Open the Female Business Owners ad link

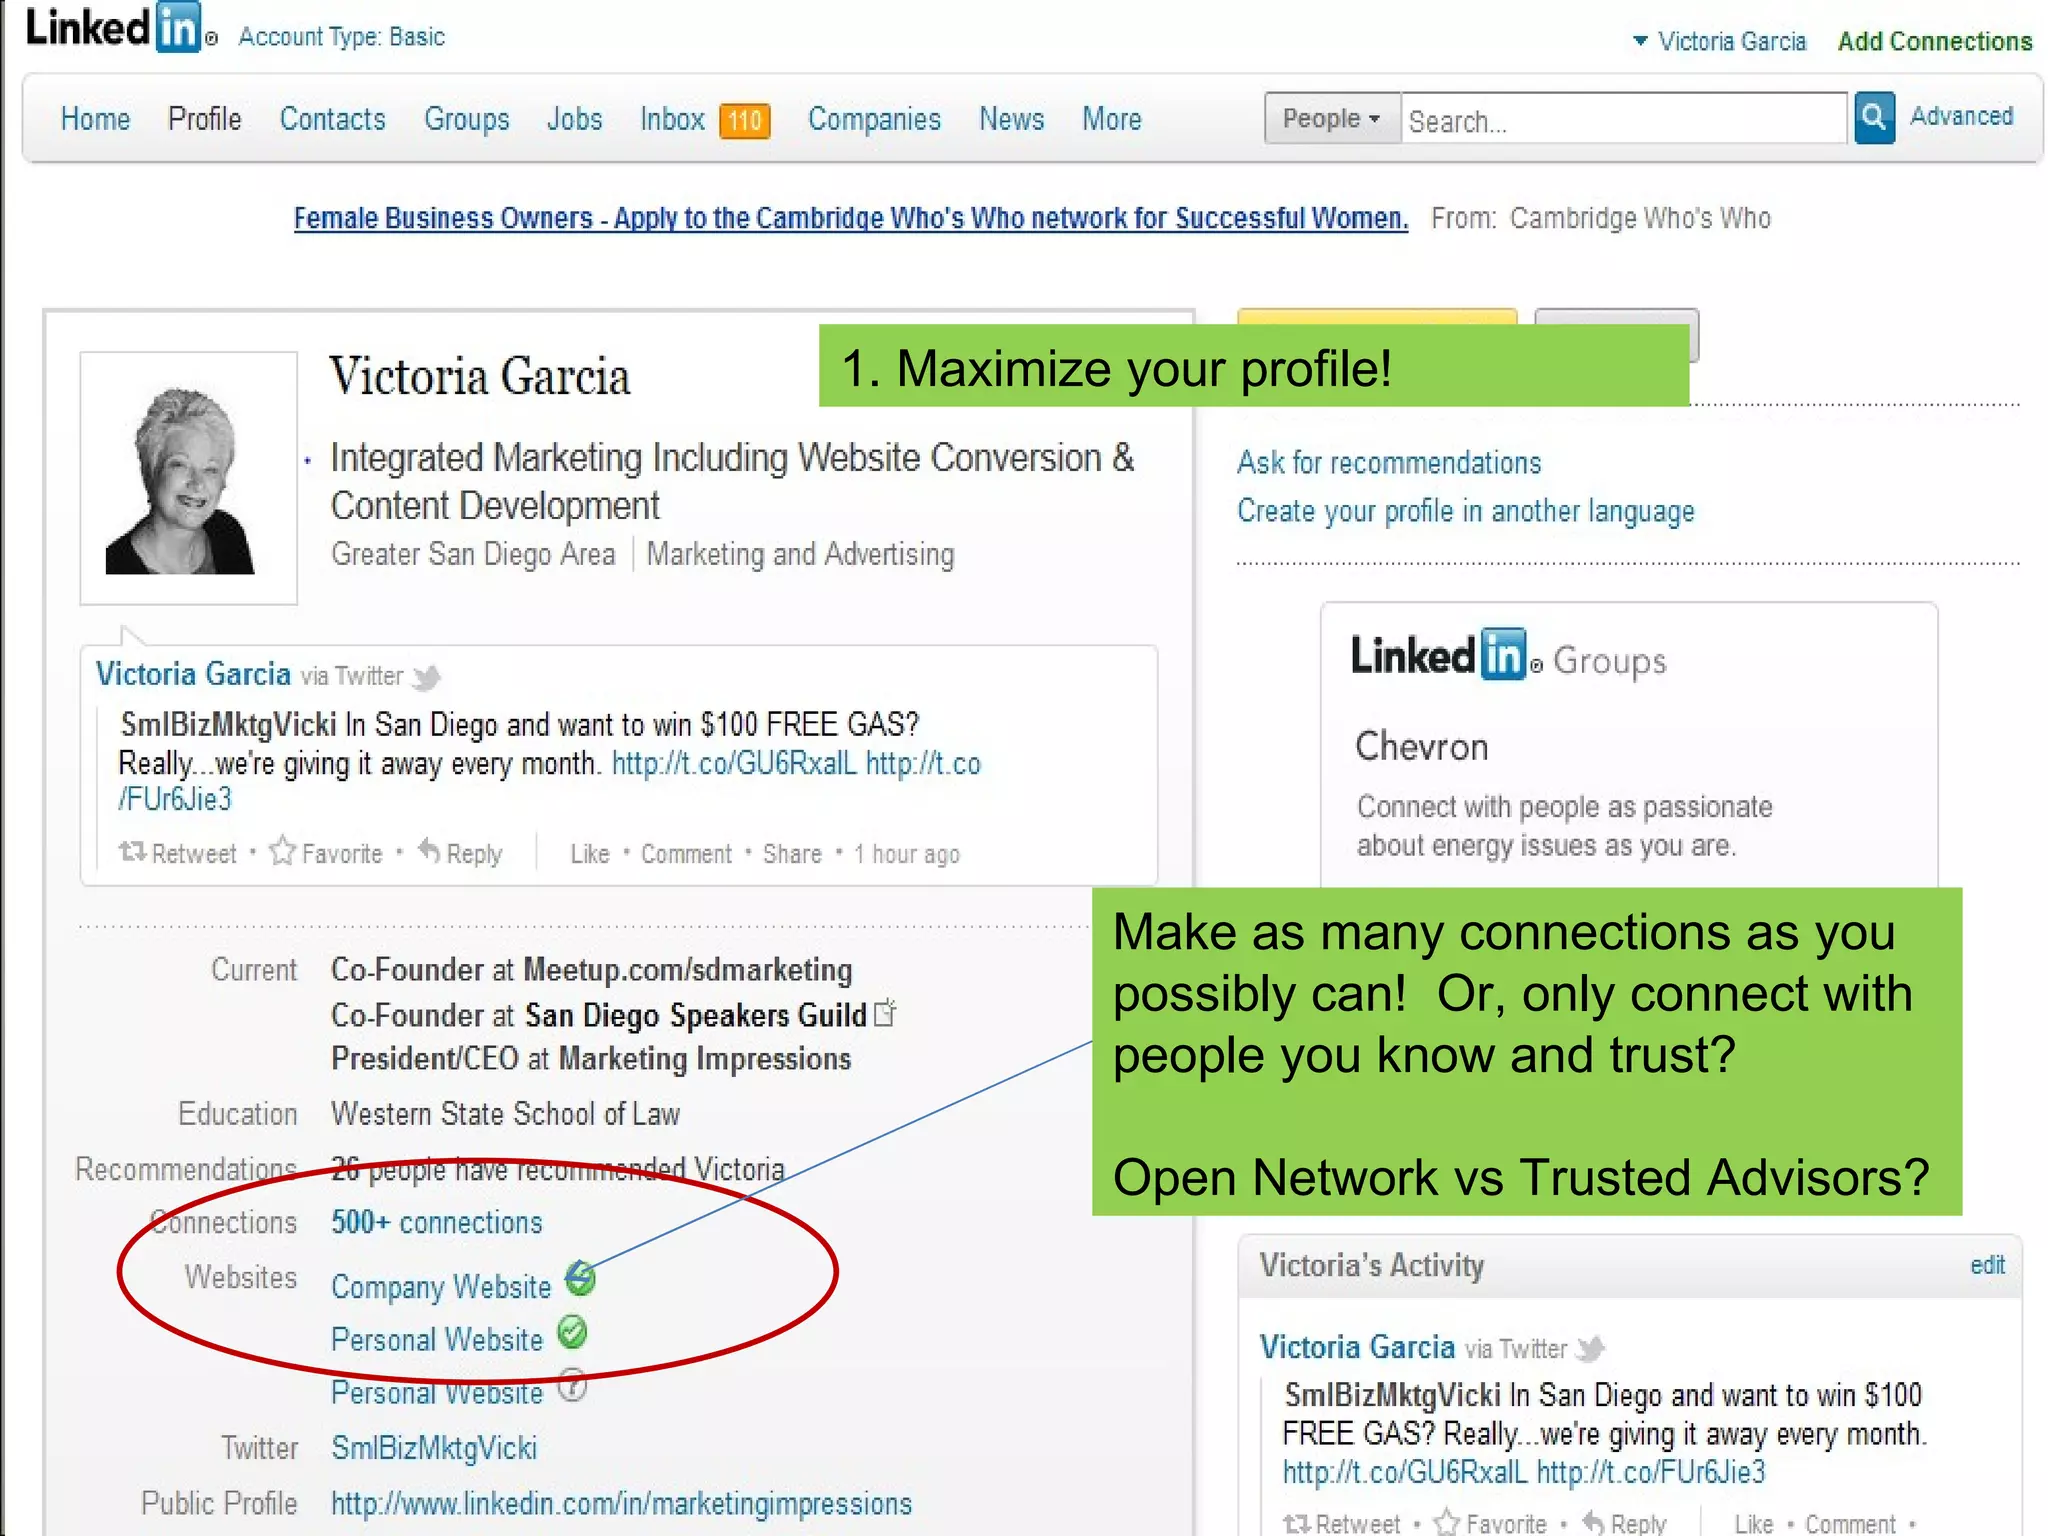850,218
